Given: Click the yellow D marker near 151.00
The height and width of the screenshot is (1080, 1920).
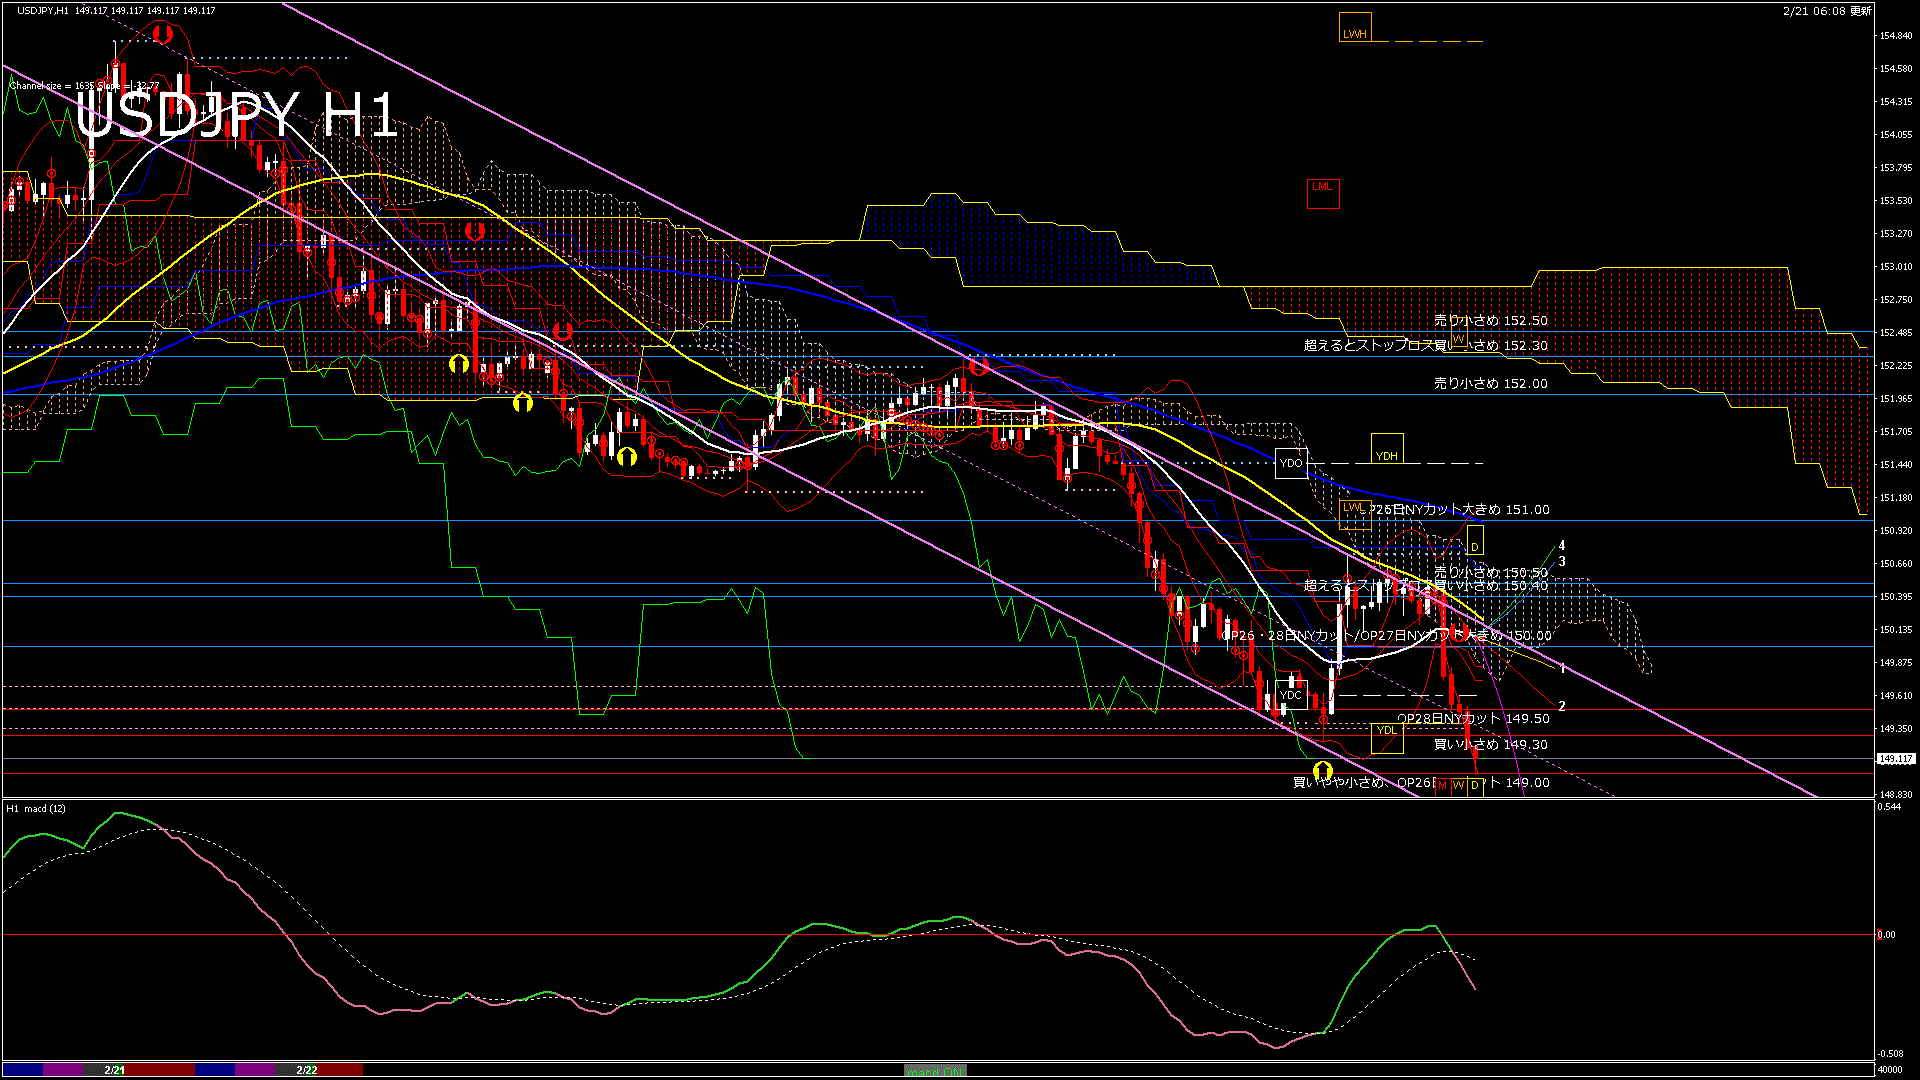Looking at the screenshot, I should pyautogui.click(x=1474, y=541).
